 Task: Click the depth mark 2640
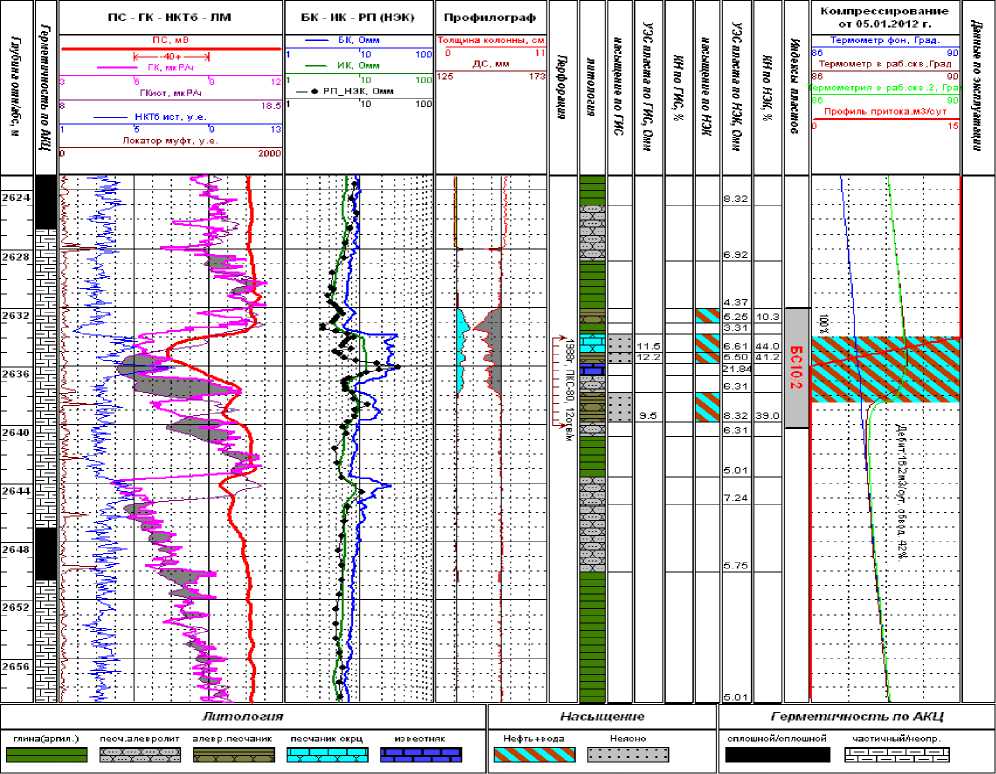pyautogui.click(x=17, y=432)
